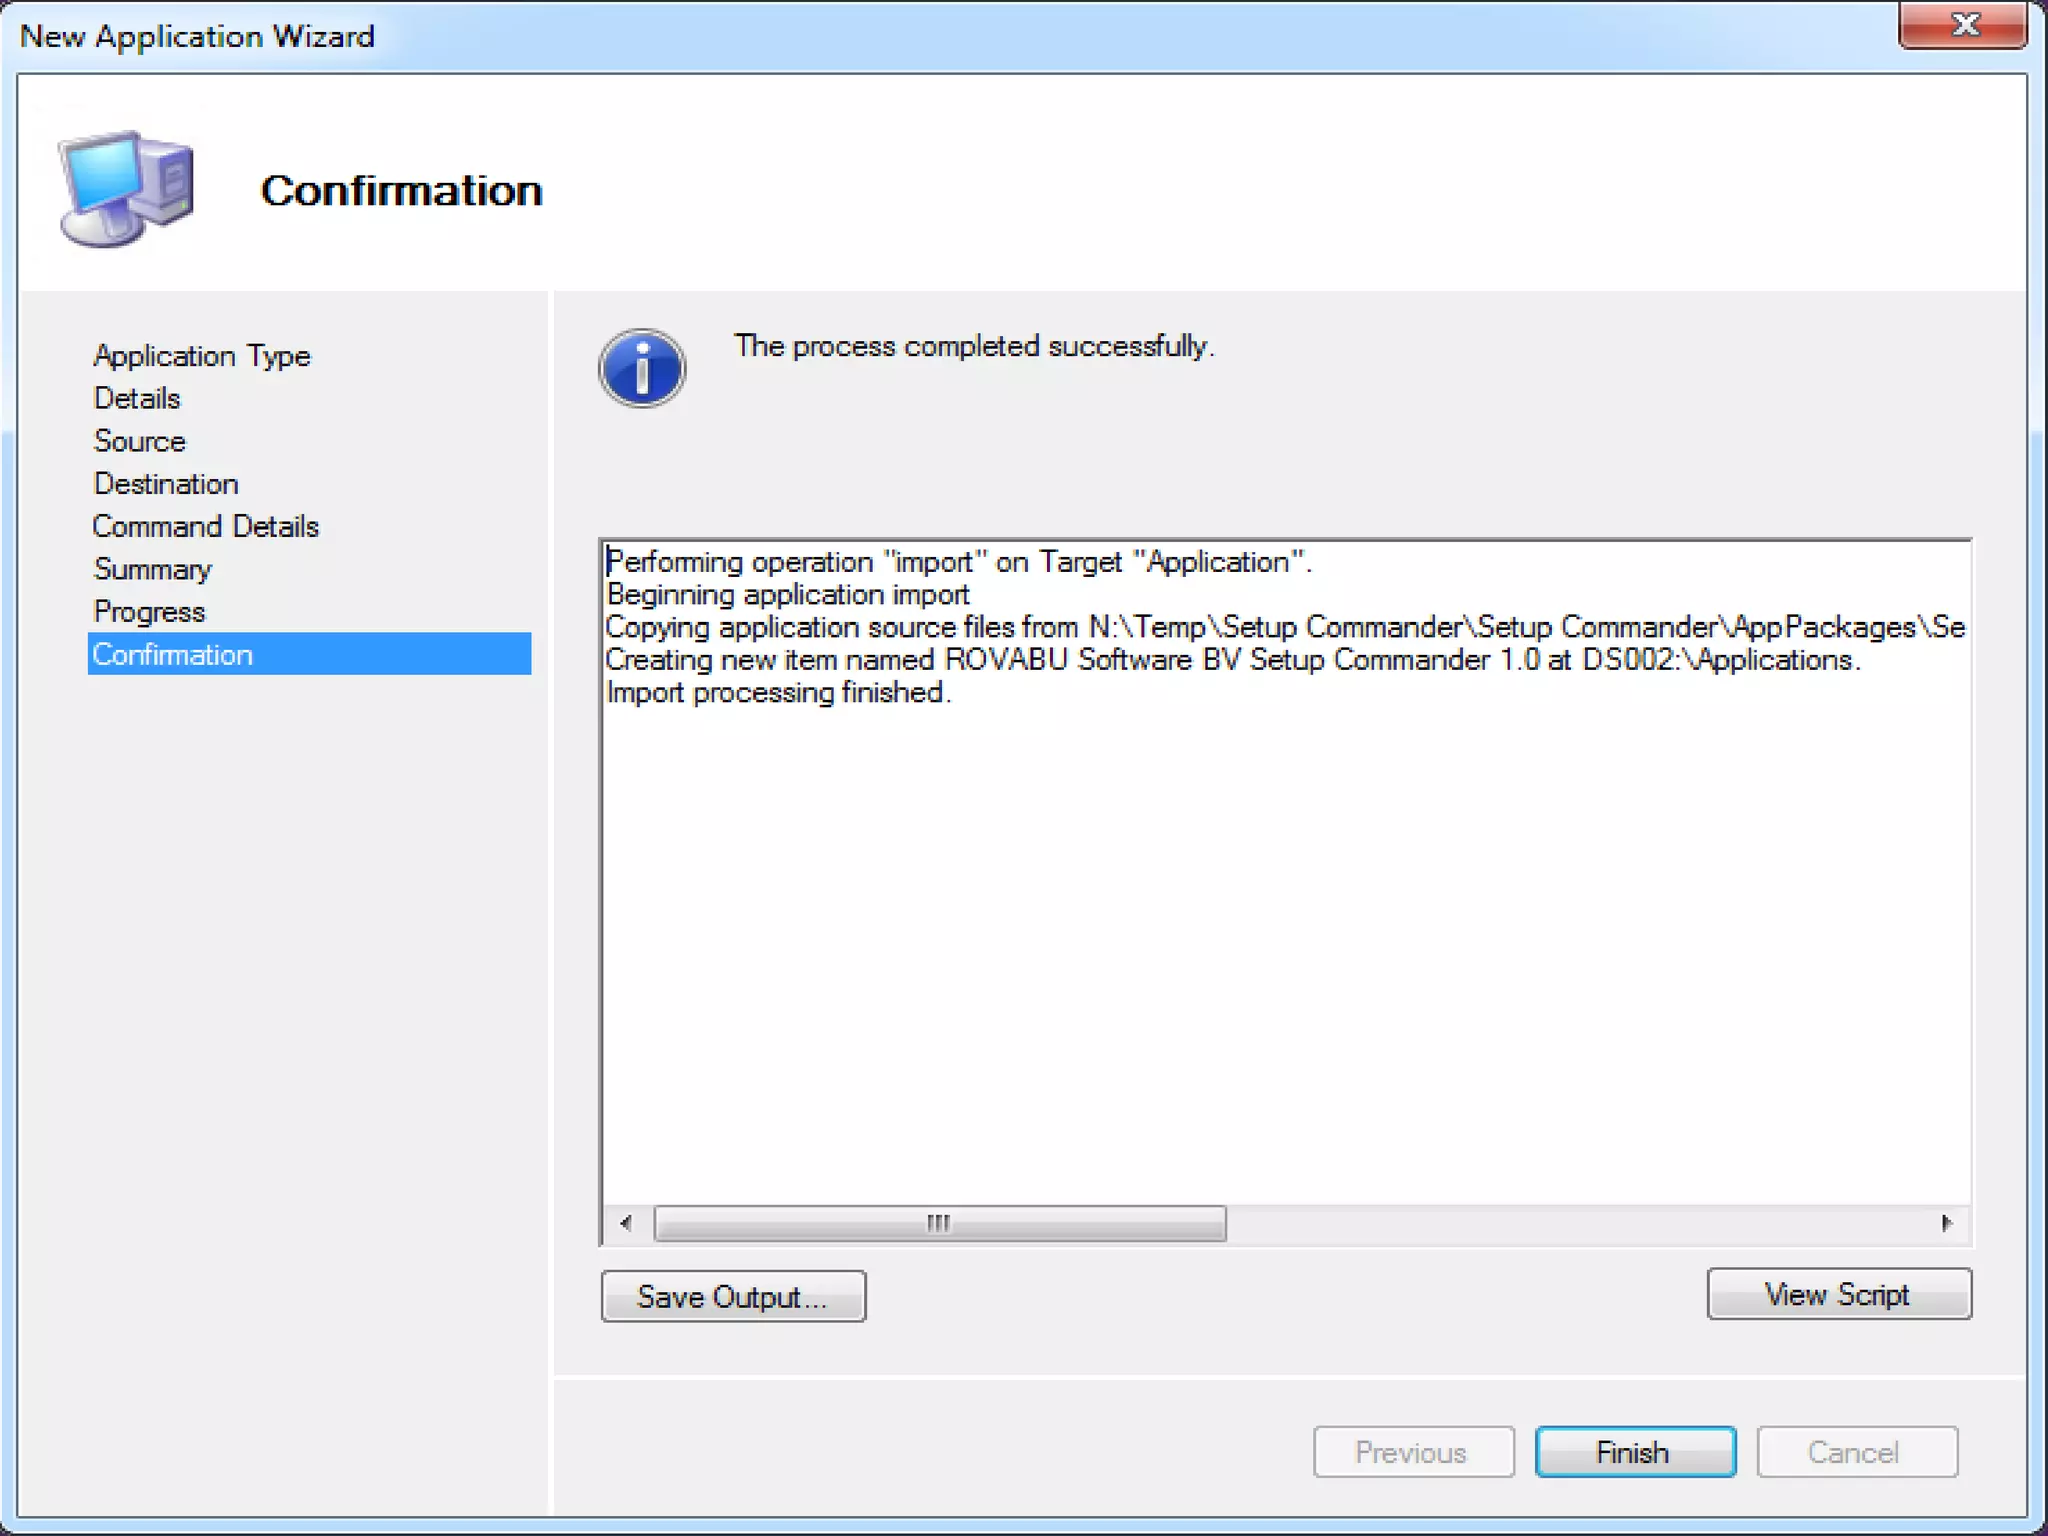Click the scrollbar left arrow

626,1223
